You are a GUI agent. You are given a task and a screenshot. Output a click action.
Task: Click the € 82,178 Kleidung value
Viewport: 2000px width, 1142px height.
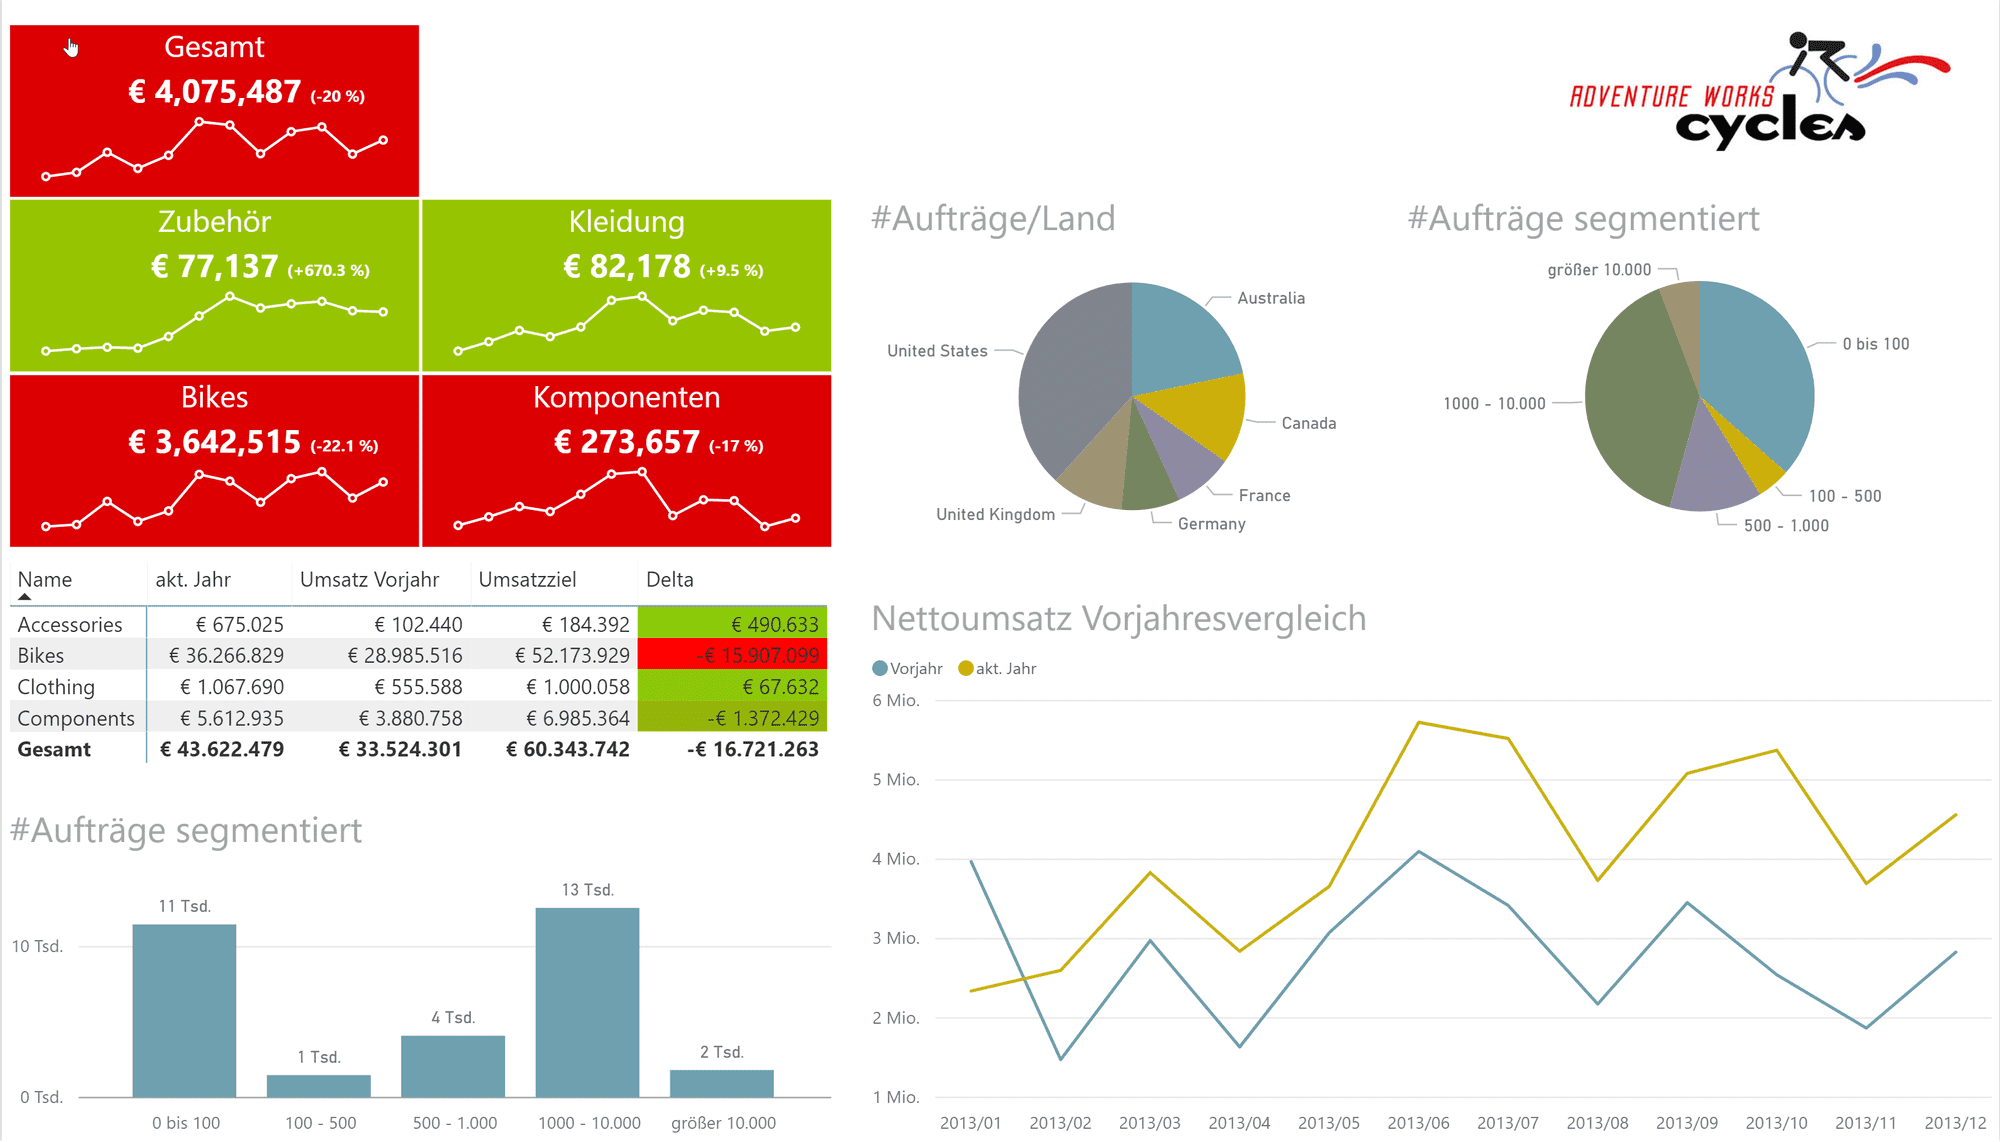click(627, 267)
